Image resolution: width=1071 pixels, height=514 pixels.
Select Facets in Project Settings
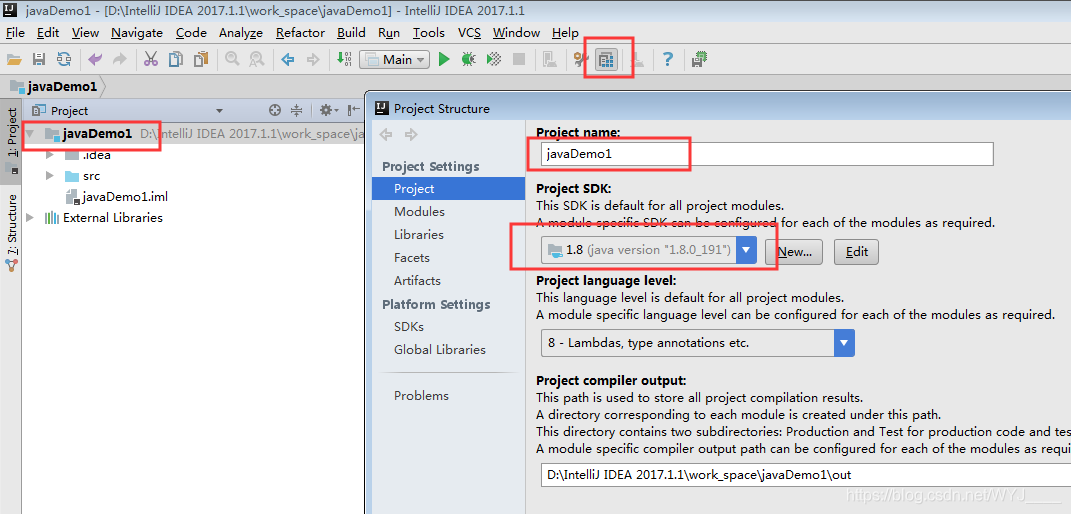click(x=411, y=257)
